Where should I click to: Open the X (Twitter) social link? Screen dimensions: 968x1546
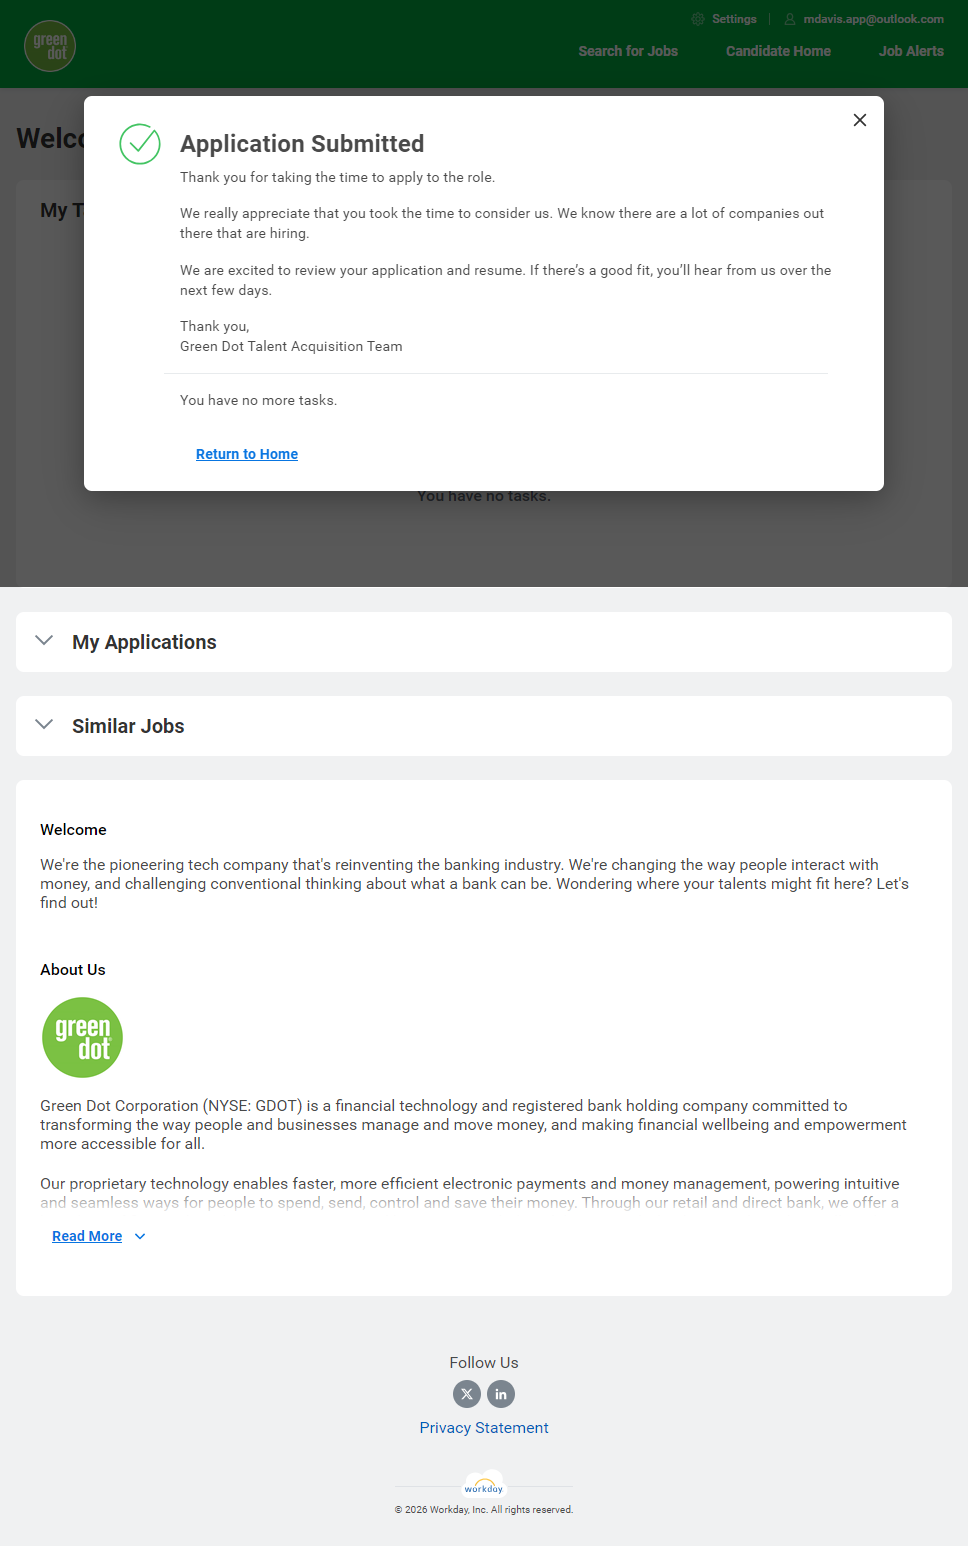(467, 1394)
